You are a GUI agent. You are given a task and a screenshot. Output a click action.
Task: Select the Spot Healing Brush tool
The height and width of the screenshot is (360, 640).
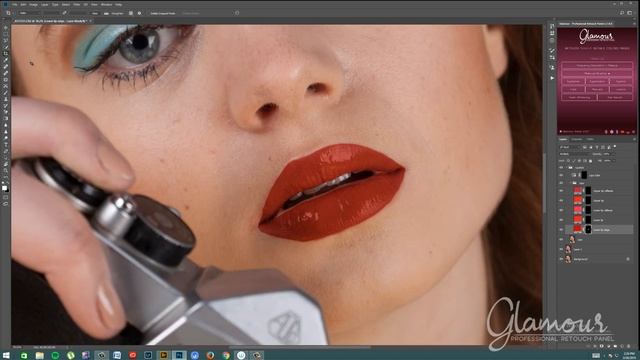click(6, 66)
